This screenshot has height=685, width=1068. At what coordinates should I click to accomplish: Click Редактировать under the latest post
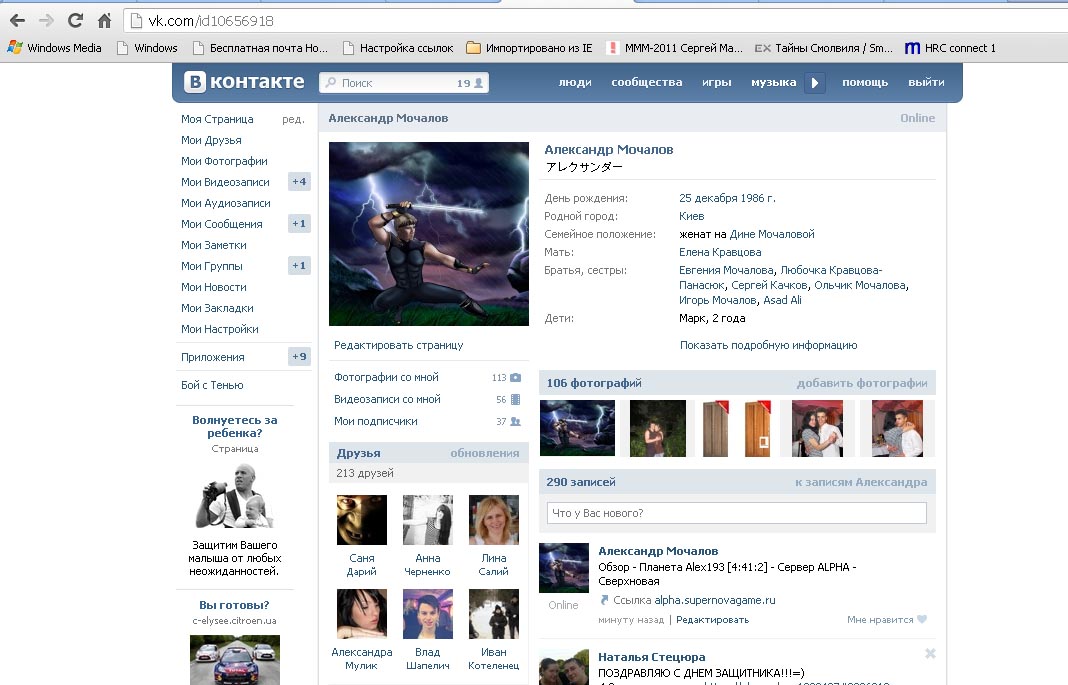click(x=712, y=620)
